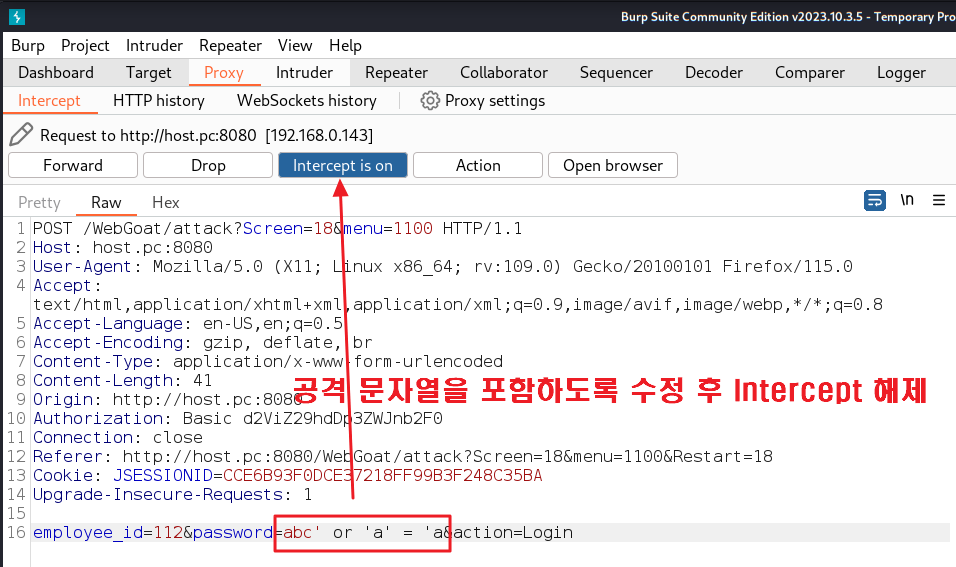Click the Burp Suite lightning logo icon
The width and height of the screenshot is (956, 567).
(17, 16)
